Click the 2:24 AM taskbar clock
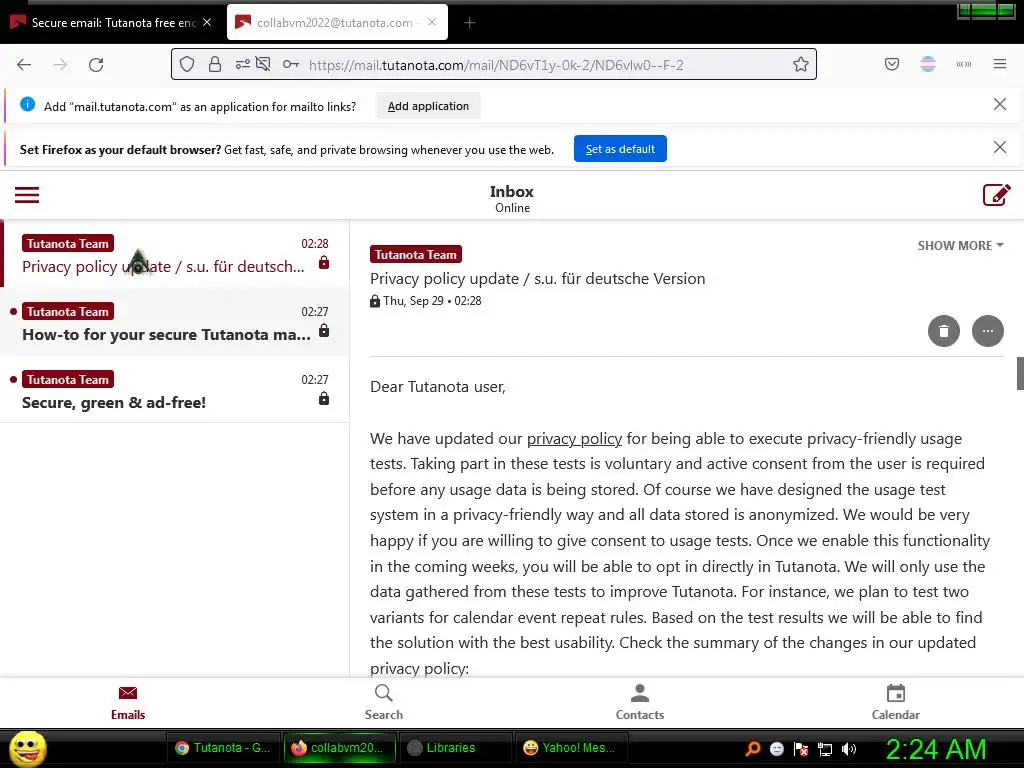 pos(936,749)
